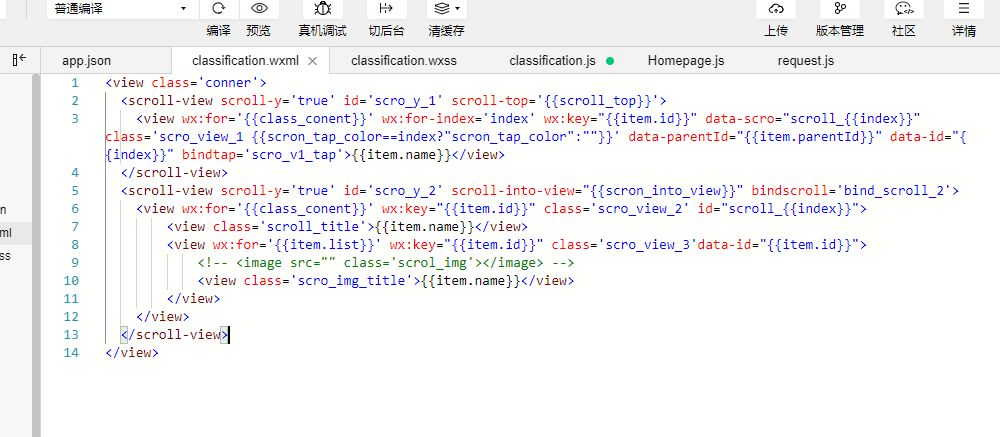Viewport: 1000px width, 437px height.
Task: Click line number 1 in gutter
Action: (75, 83)
